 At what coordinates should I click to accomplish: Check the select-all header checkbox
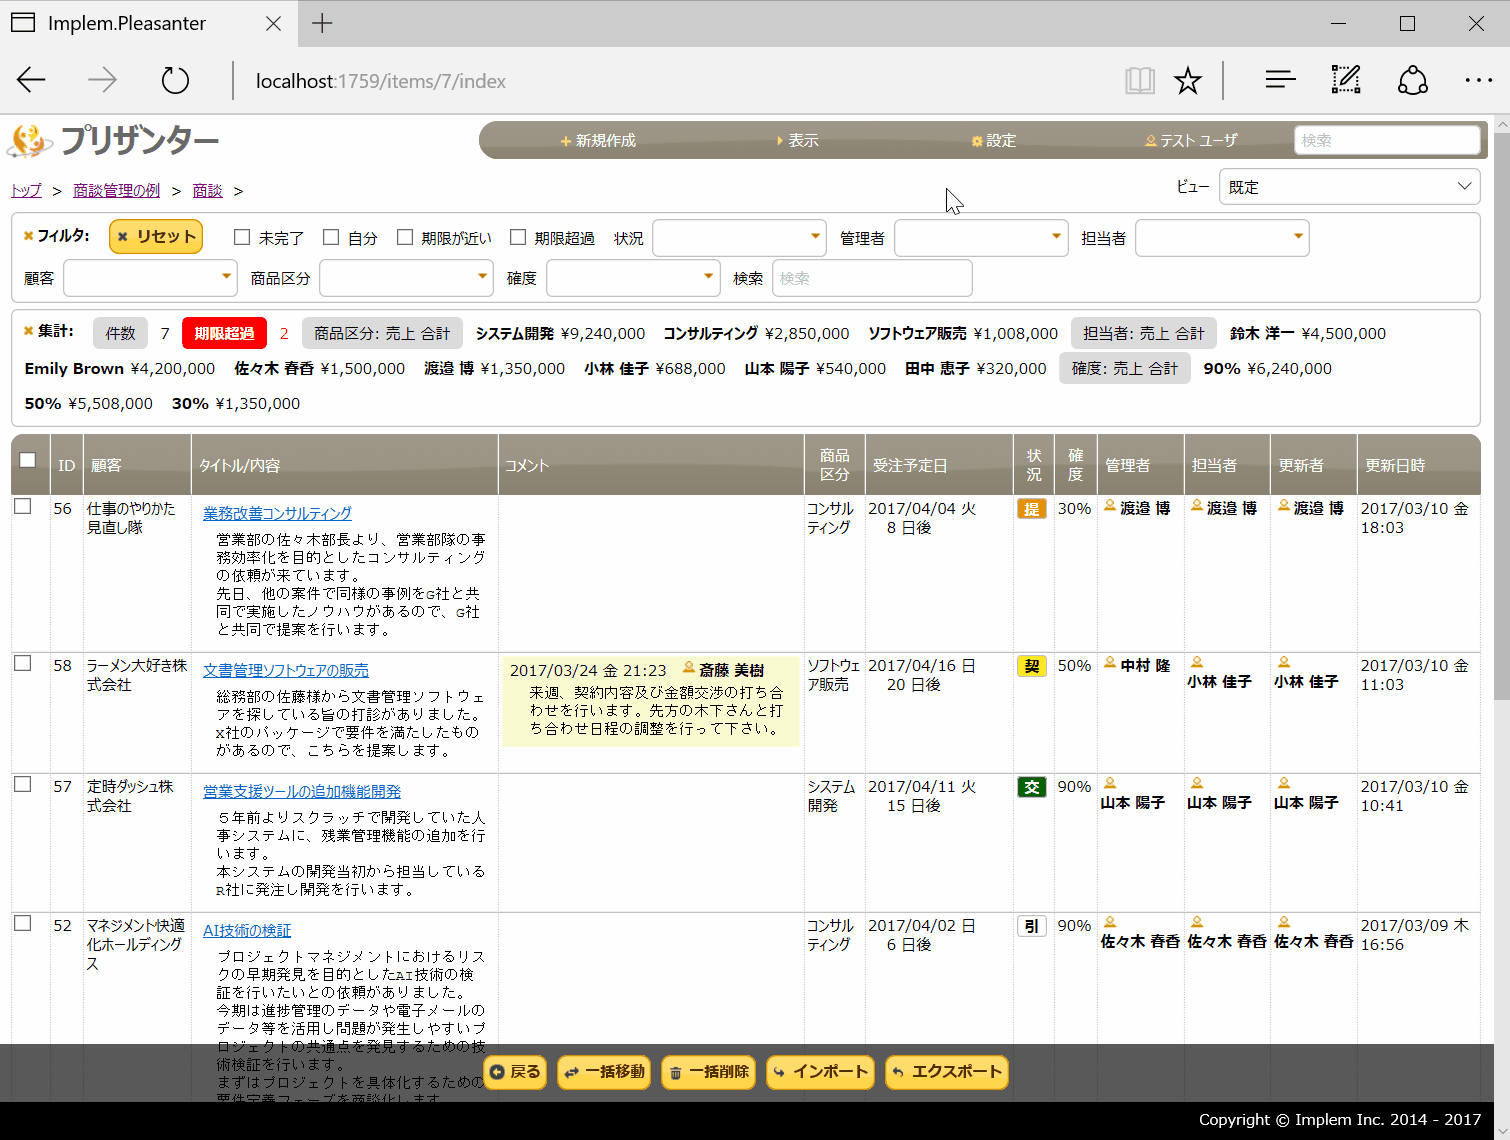click(28, 460)
